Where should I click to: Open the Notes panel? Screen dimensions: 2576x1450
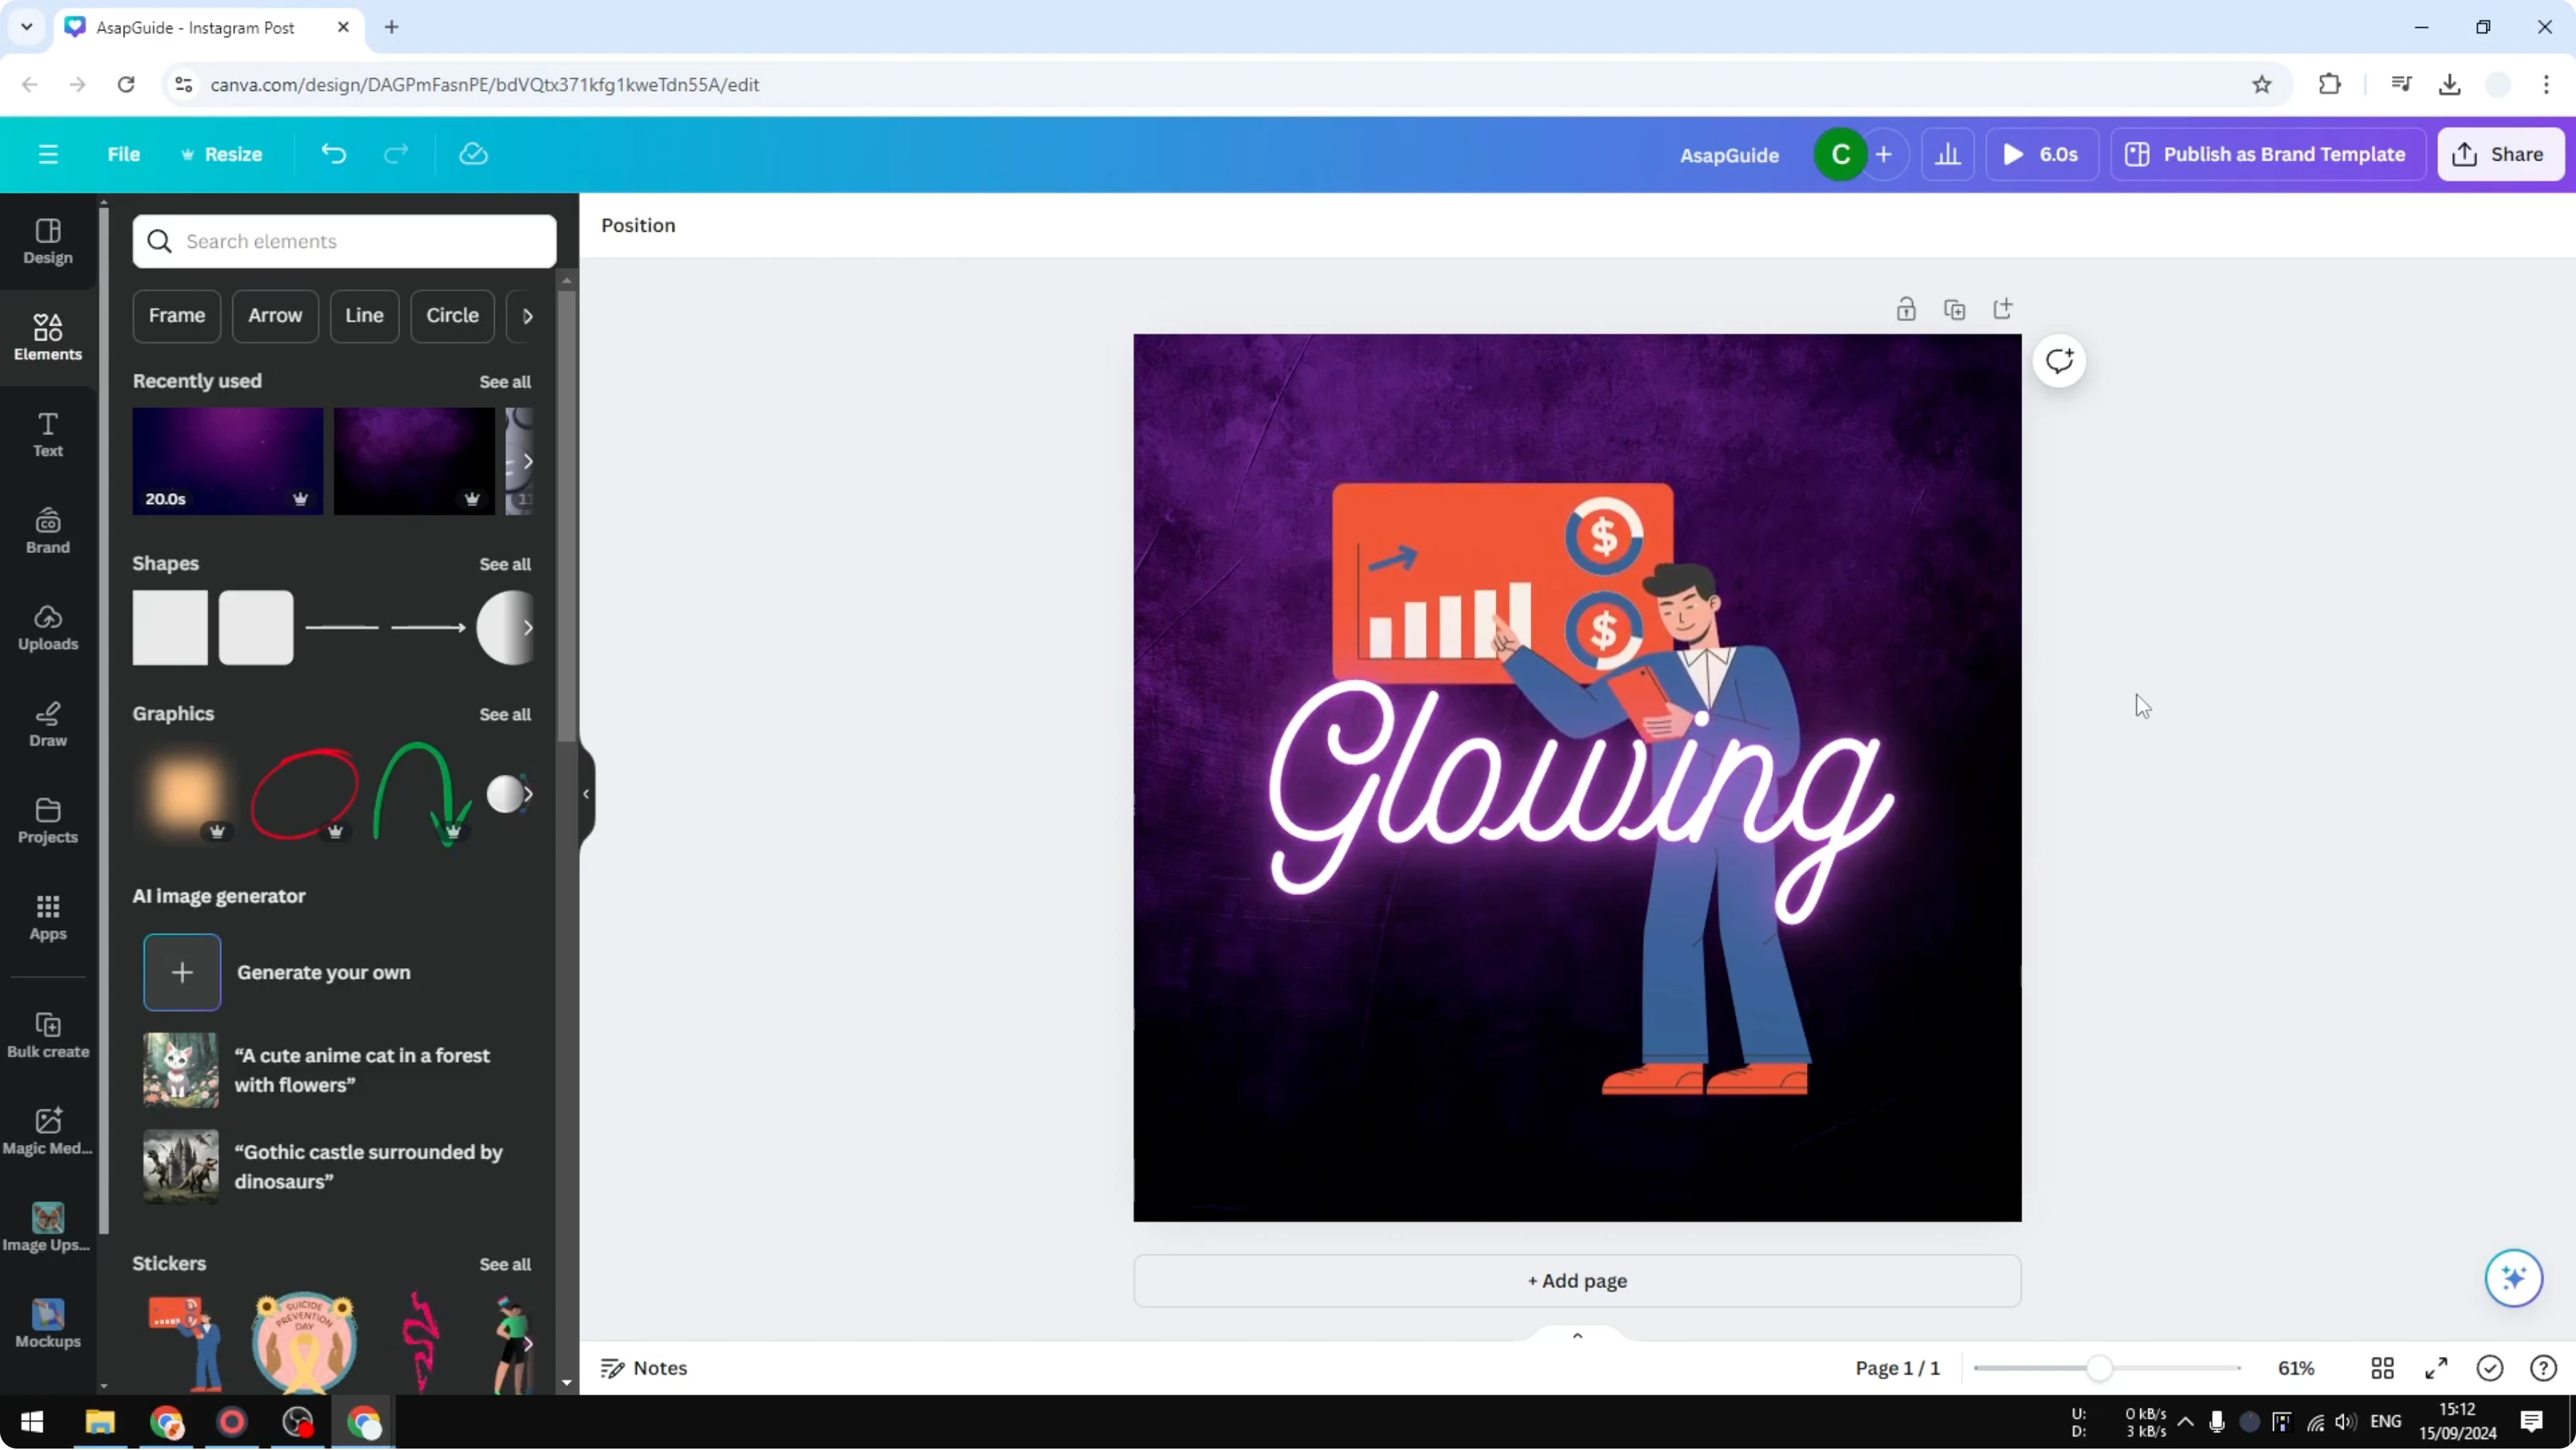tap(644, 1368)
